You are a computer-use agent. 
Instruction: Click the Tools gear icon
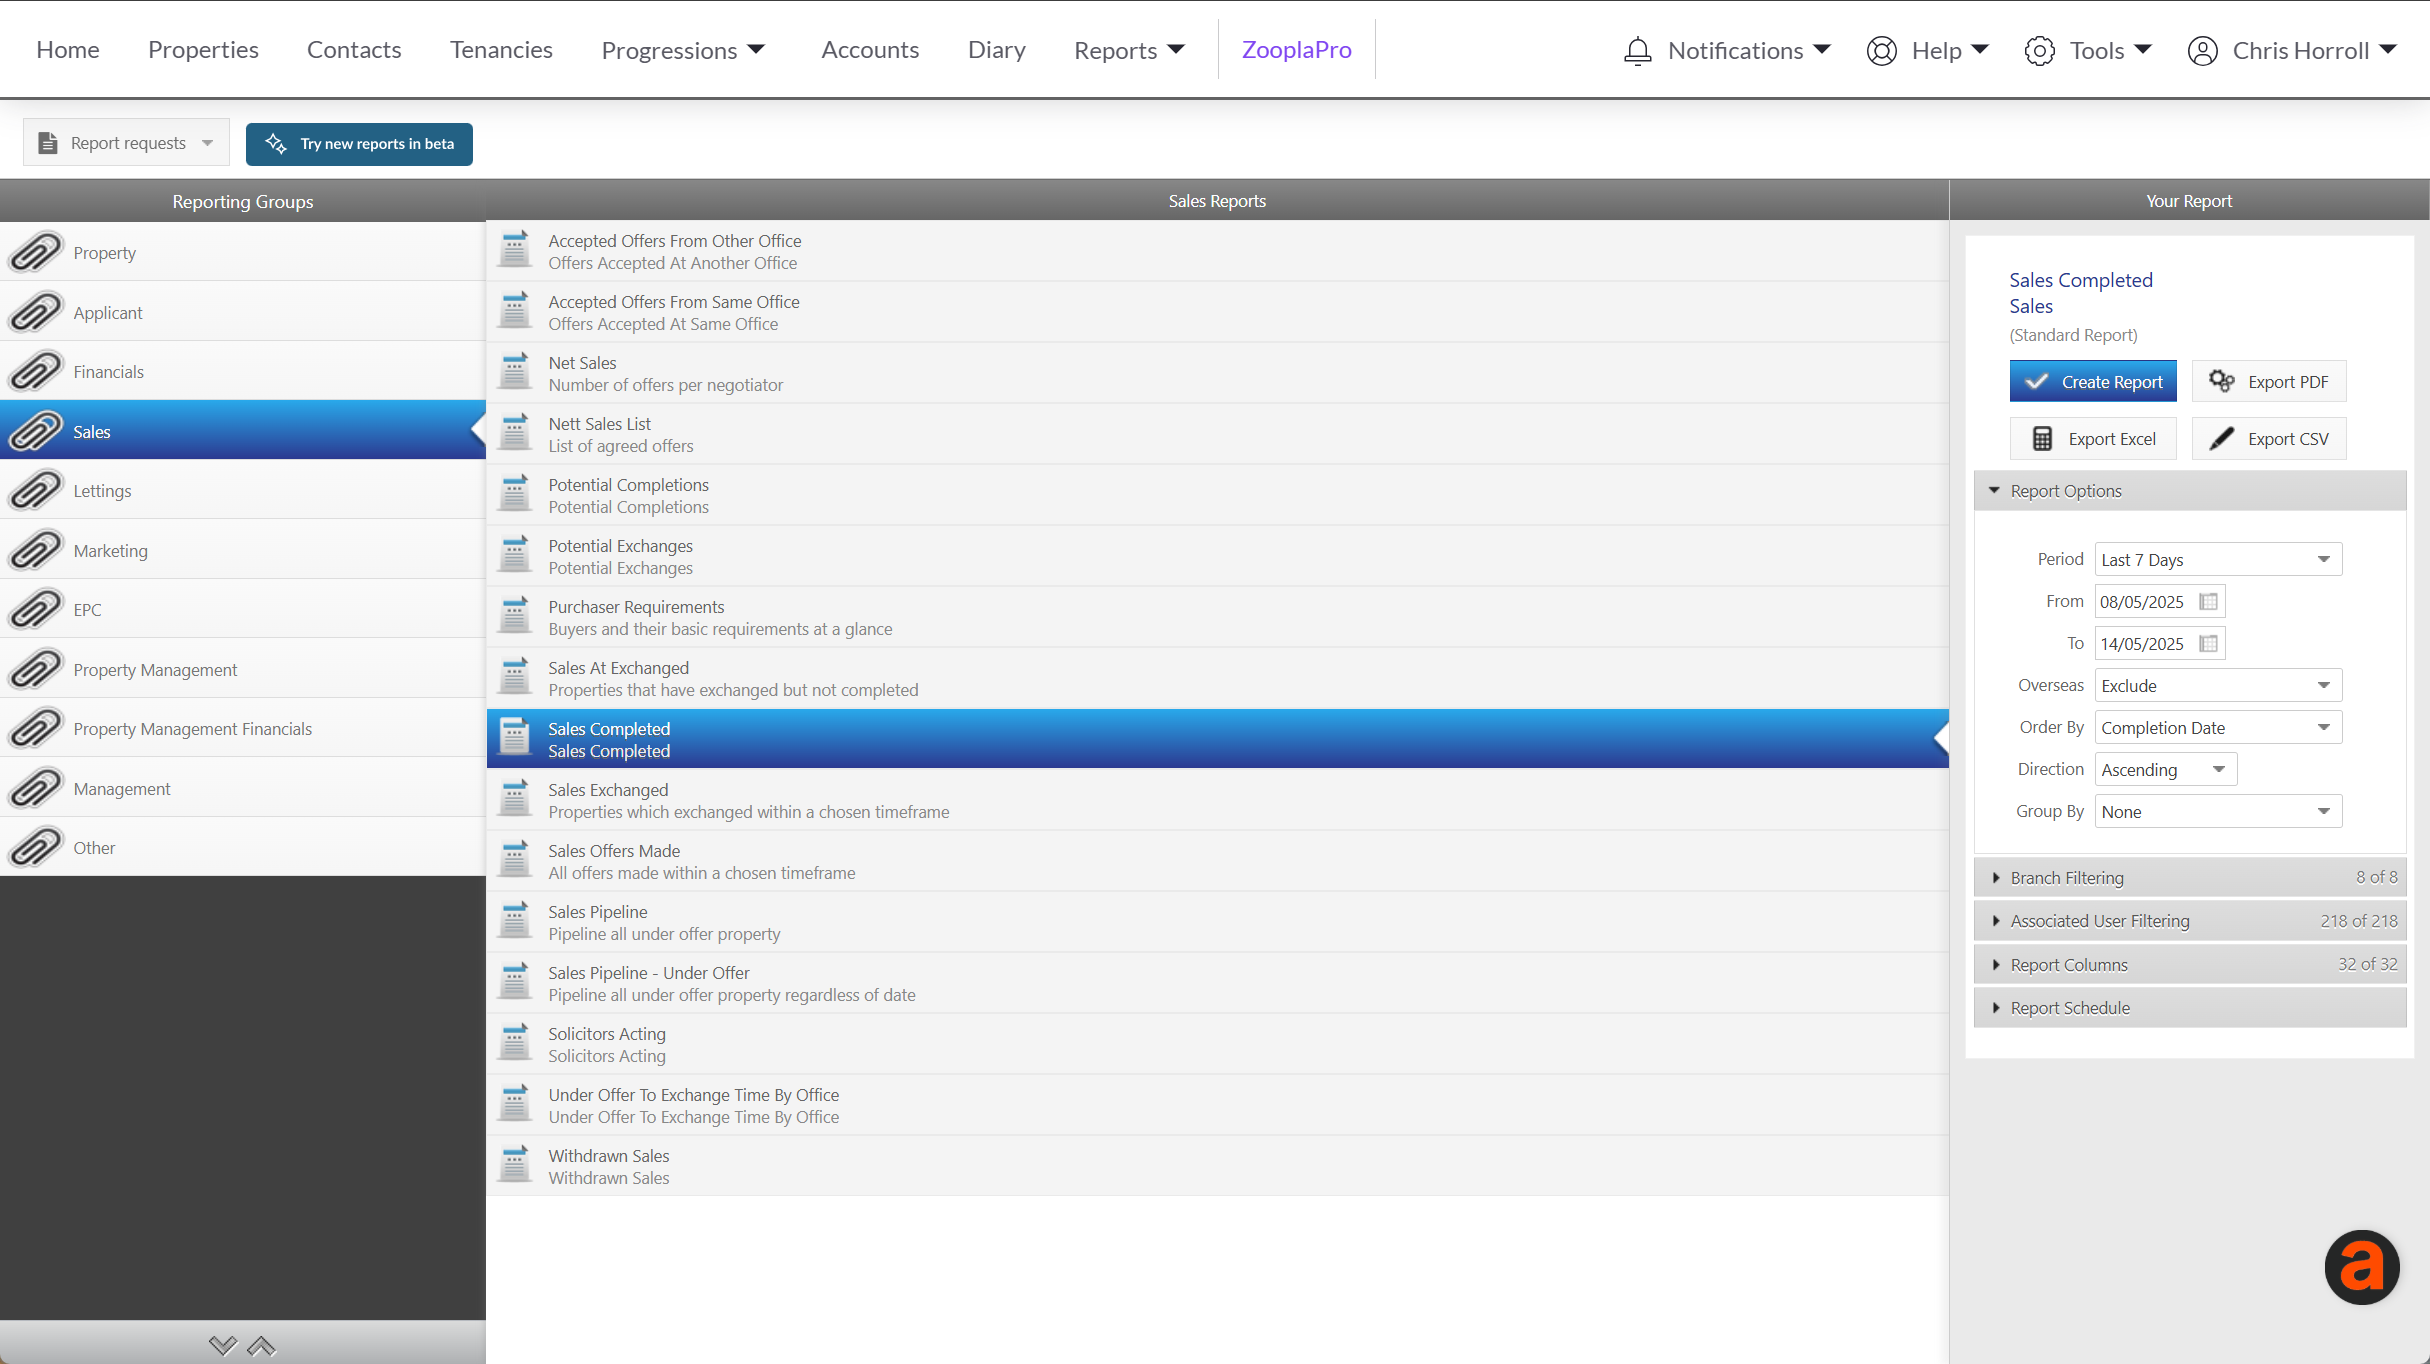(x=2039, y=50)
